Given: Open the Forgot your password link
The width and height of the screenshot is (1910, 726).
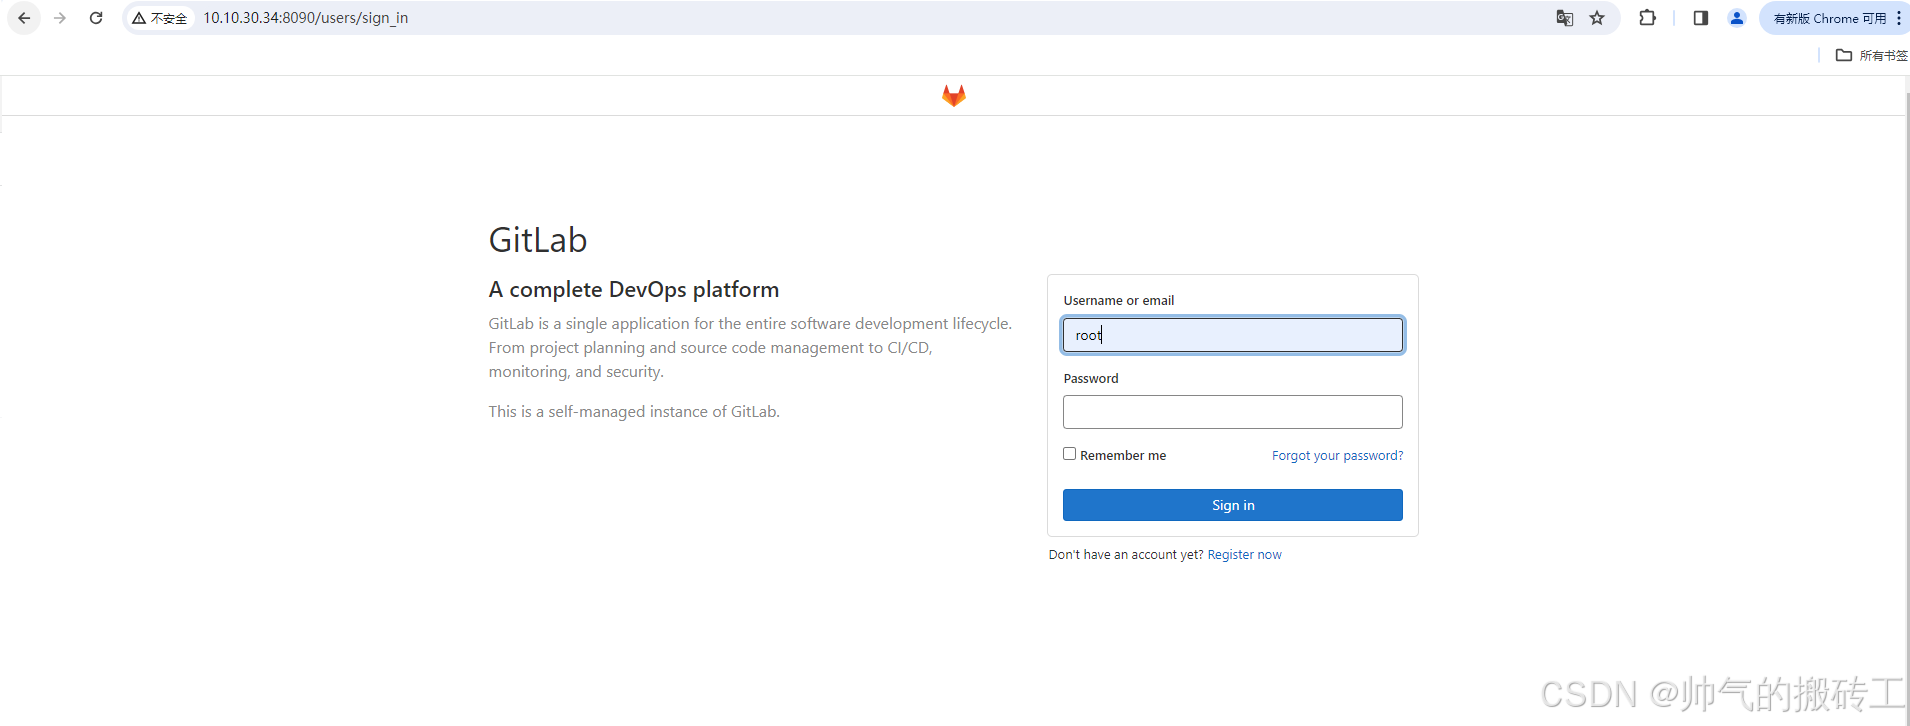Looking at the screenshot, I should click(x=1337, y=455).
